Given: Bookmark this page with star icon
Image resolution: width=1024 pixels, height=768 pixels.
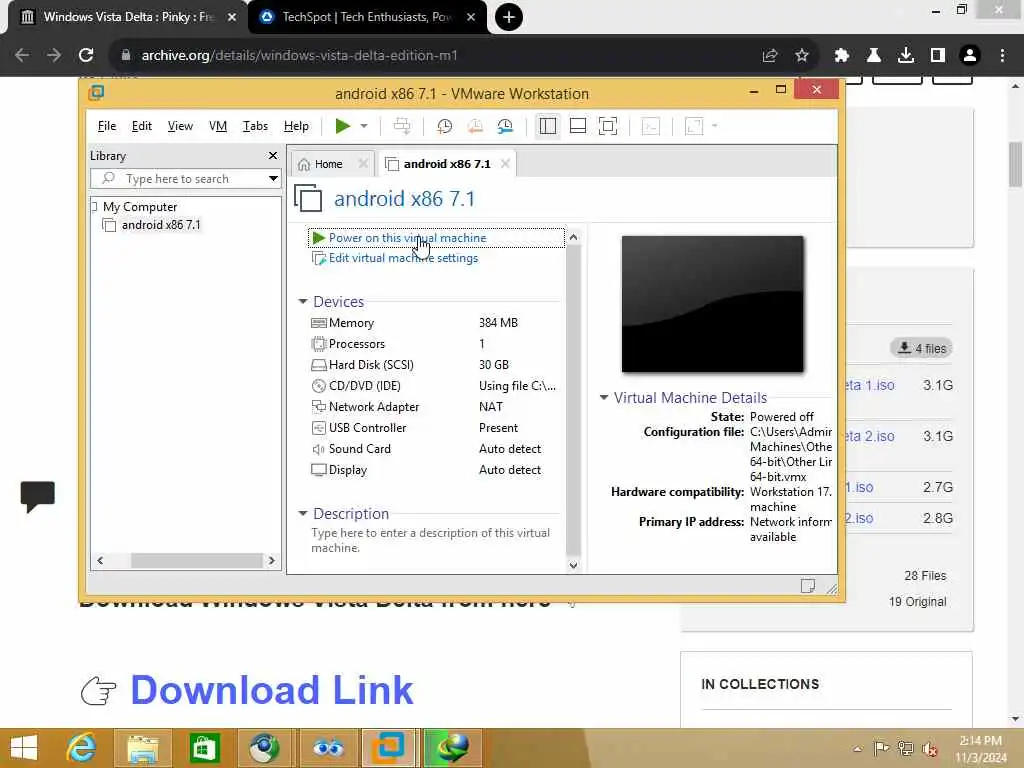Looking at the screenshot, I should [x=801, y=56].
